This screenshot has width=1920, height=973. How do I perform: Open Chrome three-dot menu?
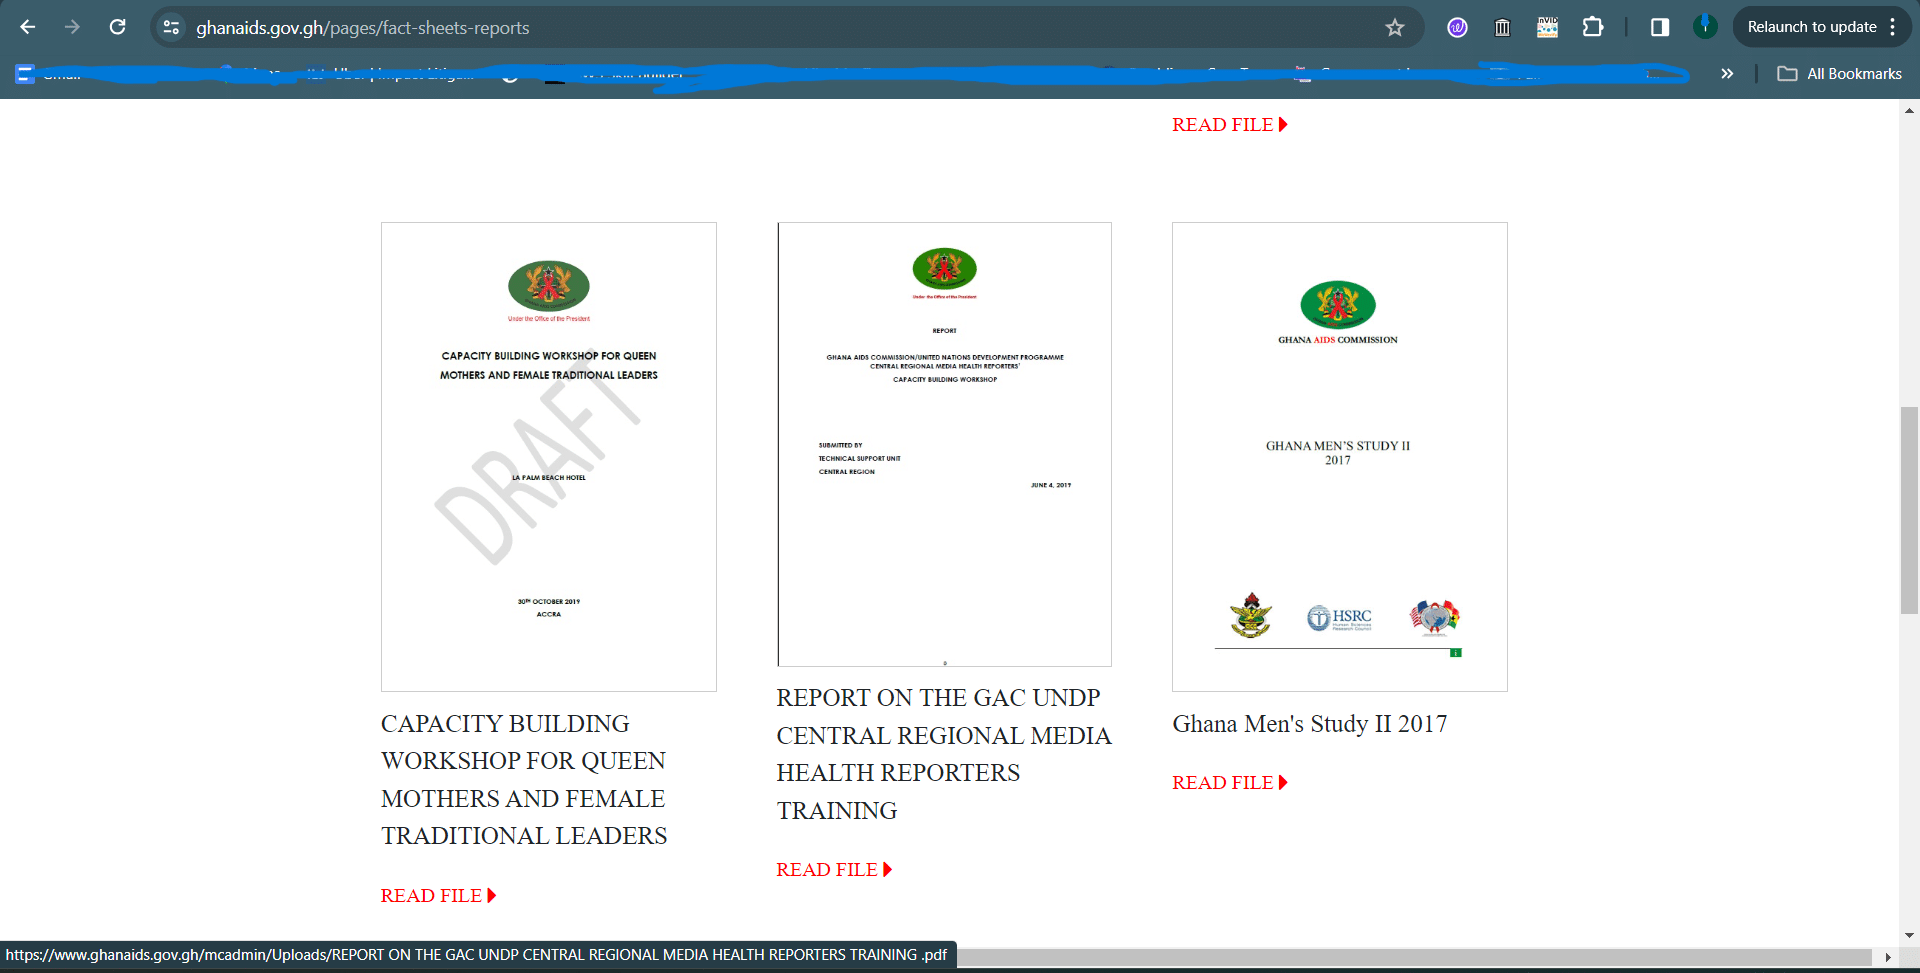click(x=1893, y=27)
